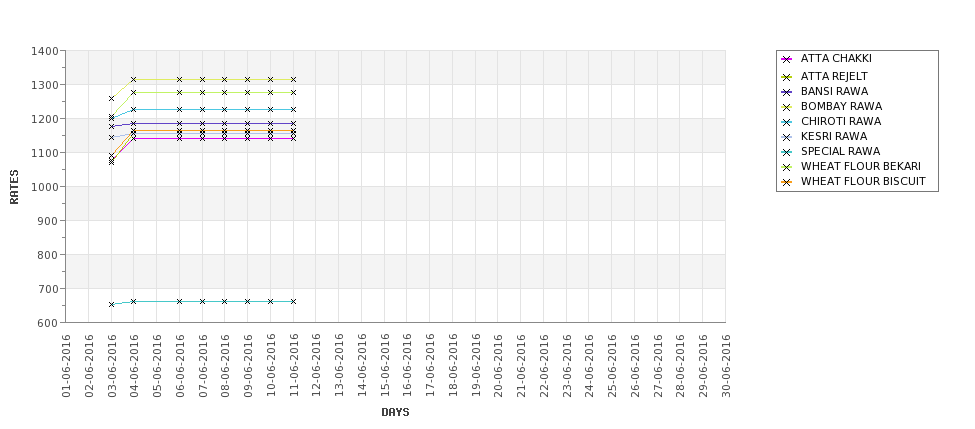This screenshot has height=429, width=975.
Task: Click the 800 y-axis tick label
Action: click(x=48, y=255)
